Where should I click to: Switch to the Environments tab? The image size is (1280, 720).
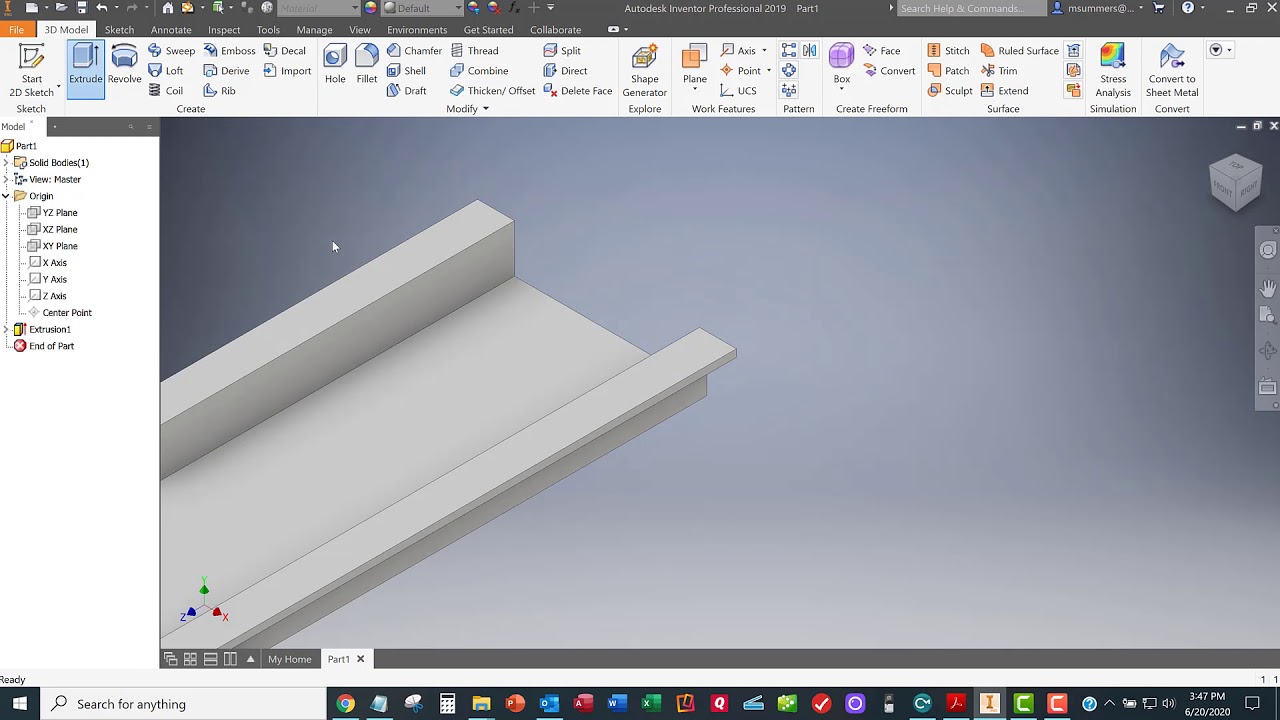[x=417, y=30]
